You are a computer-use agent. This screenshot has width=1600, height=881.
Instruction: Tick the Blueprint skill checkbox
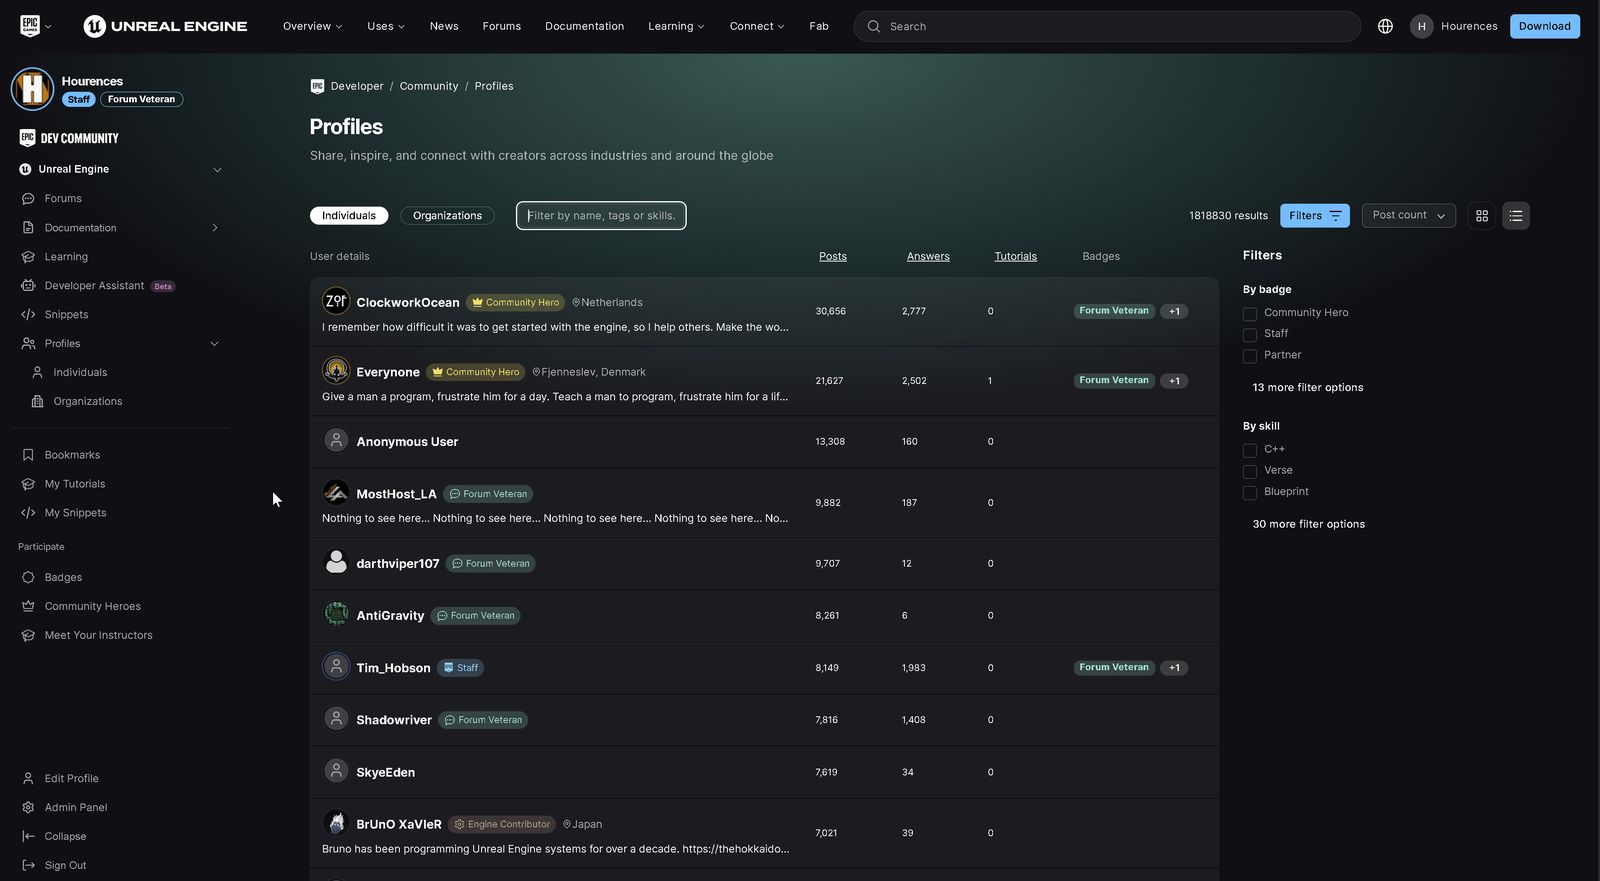point(1250,493)
